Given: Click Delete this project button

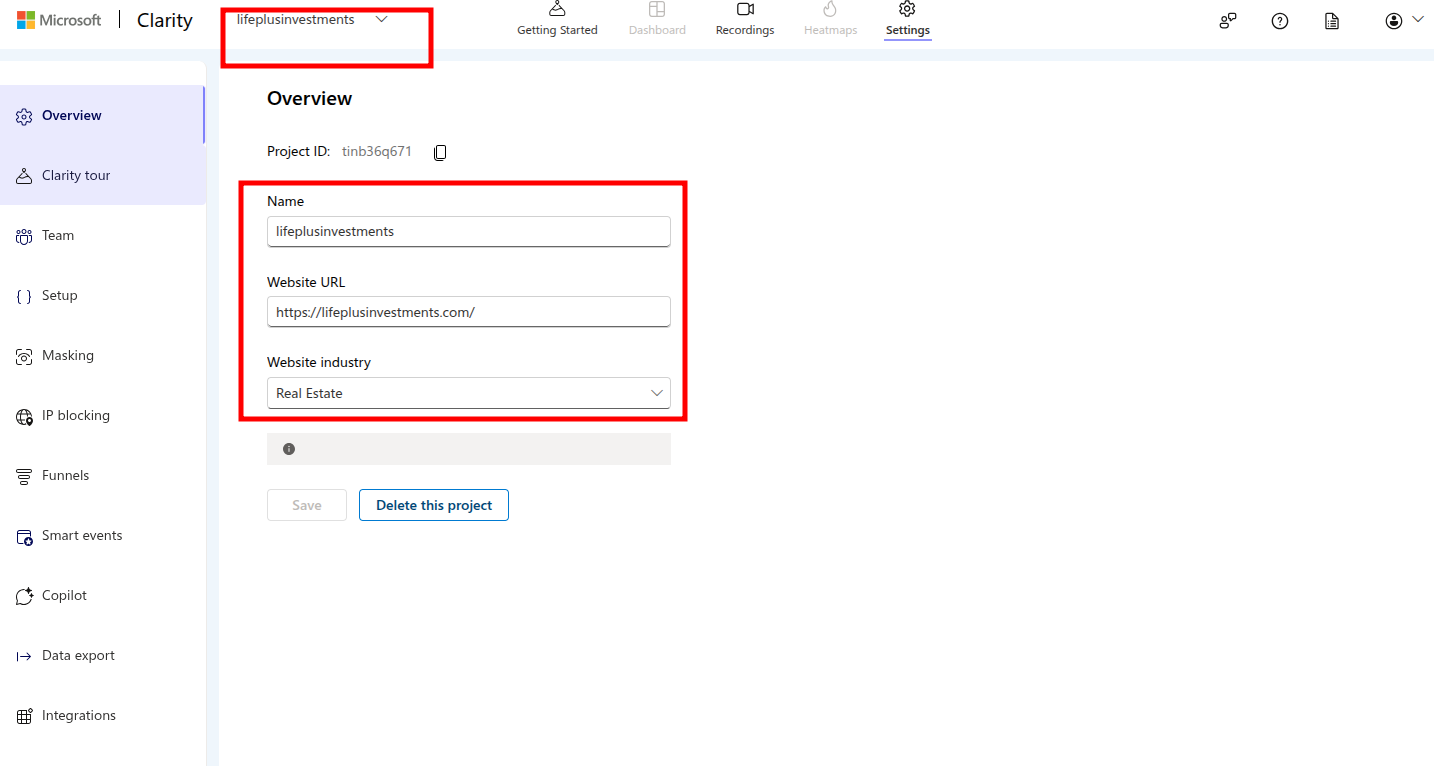Looking at the screenshot, I should coord(434,505).
